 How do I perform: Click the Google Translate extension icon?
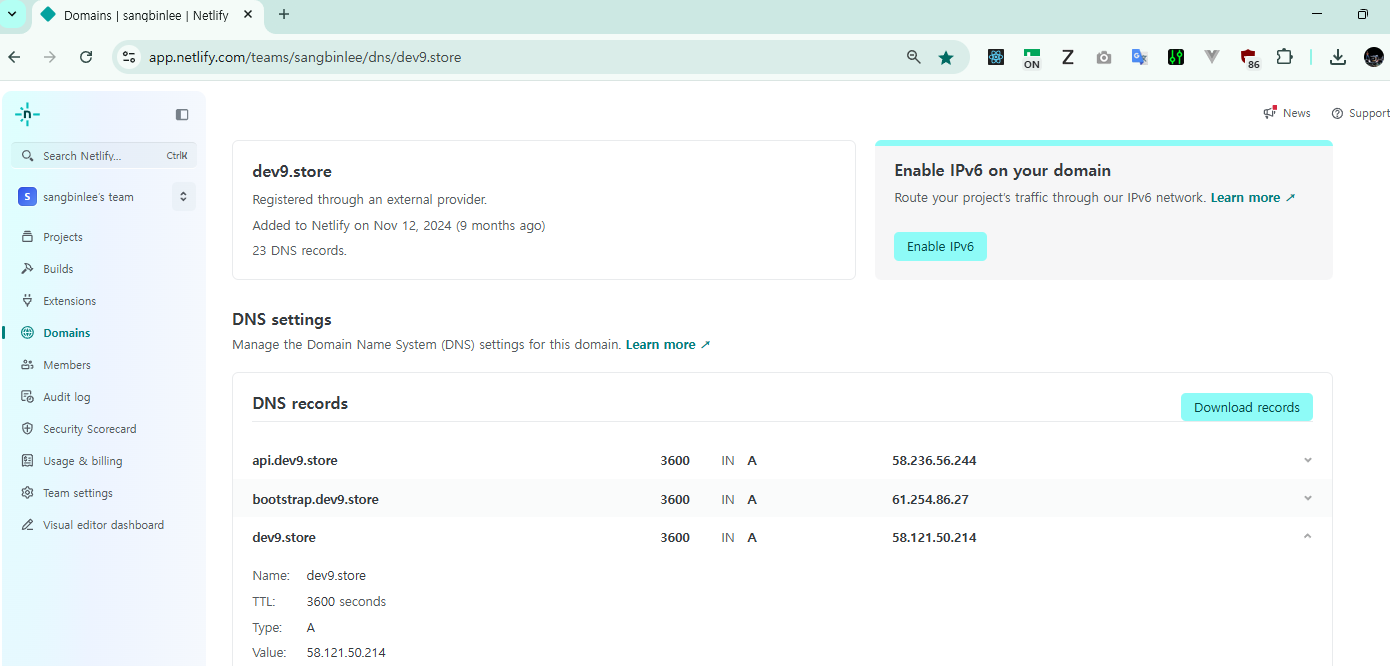[1139, 58]
